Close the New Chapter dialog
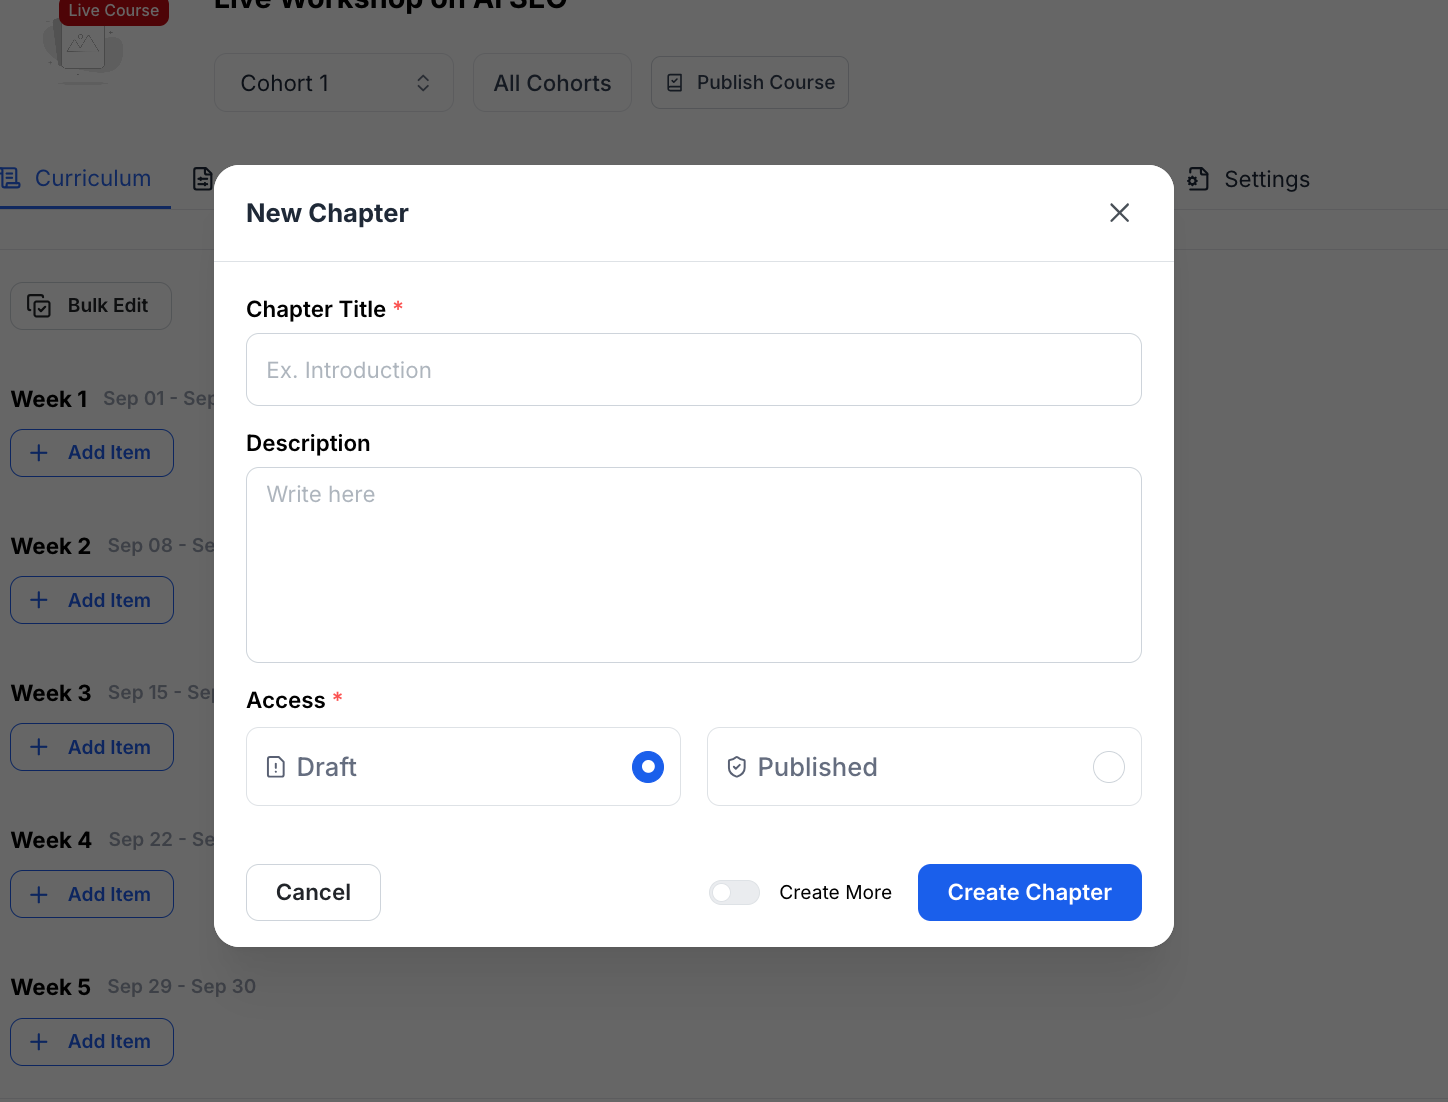1448x1102 pixels. [1119, 213]
